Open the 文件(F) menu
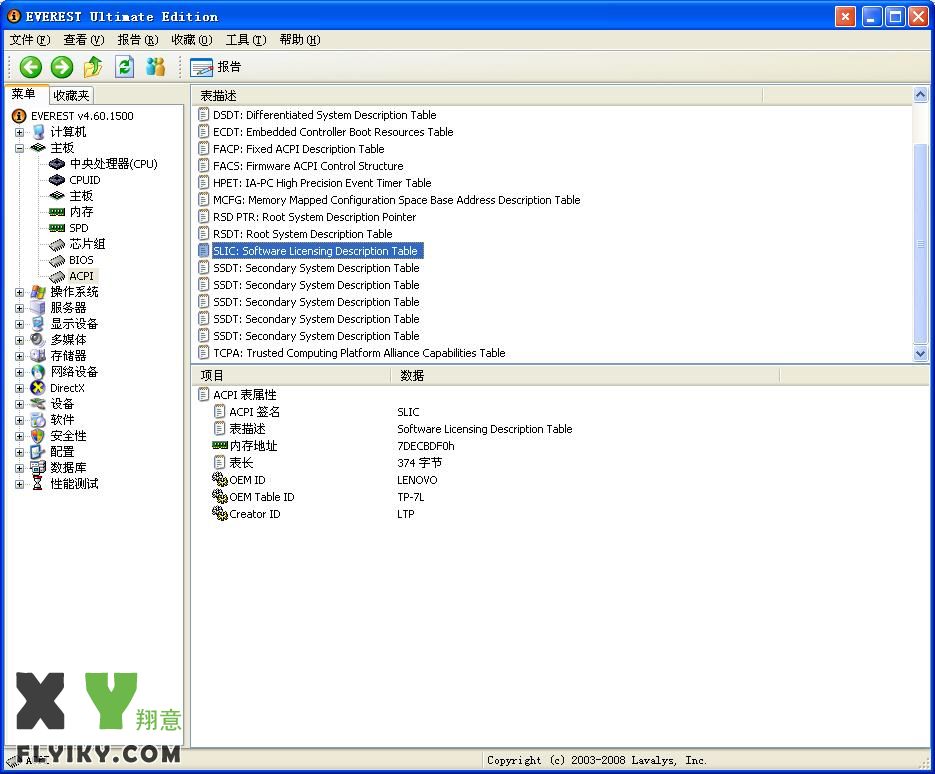Viewport: 935px width, 774px height. coord(29,40)
